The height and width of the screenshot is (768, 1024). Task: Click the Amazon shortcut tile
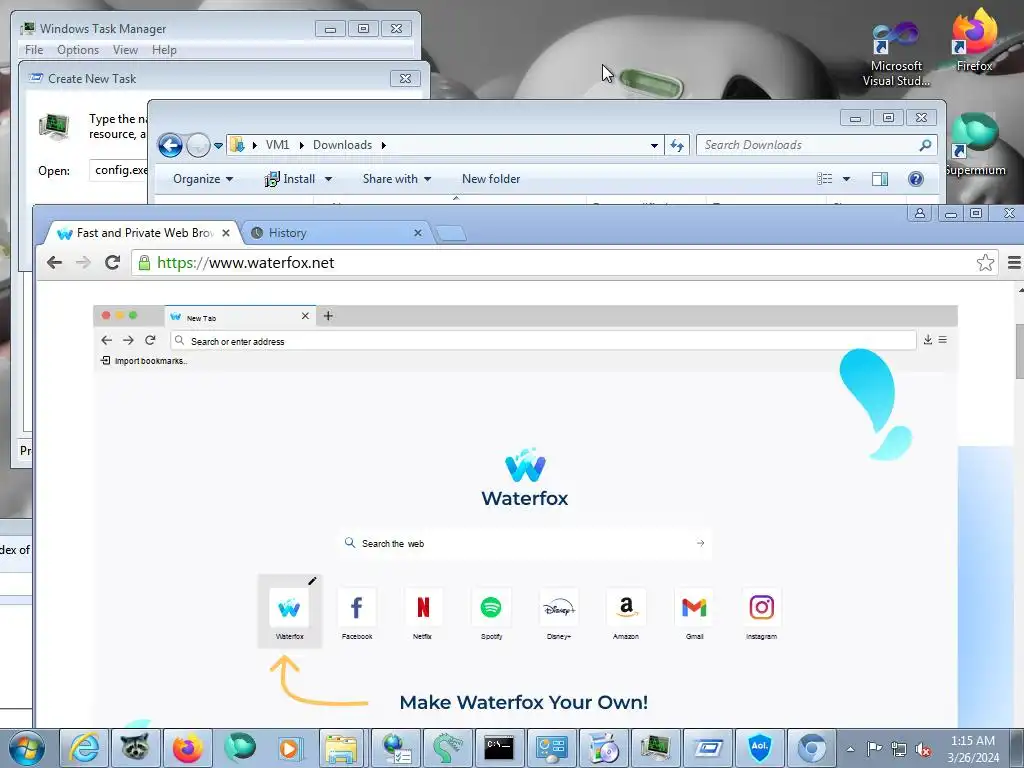[x=626, y=613]
